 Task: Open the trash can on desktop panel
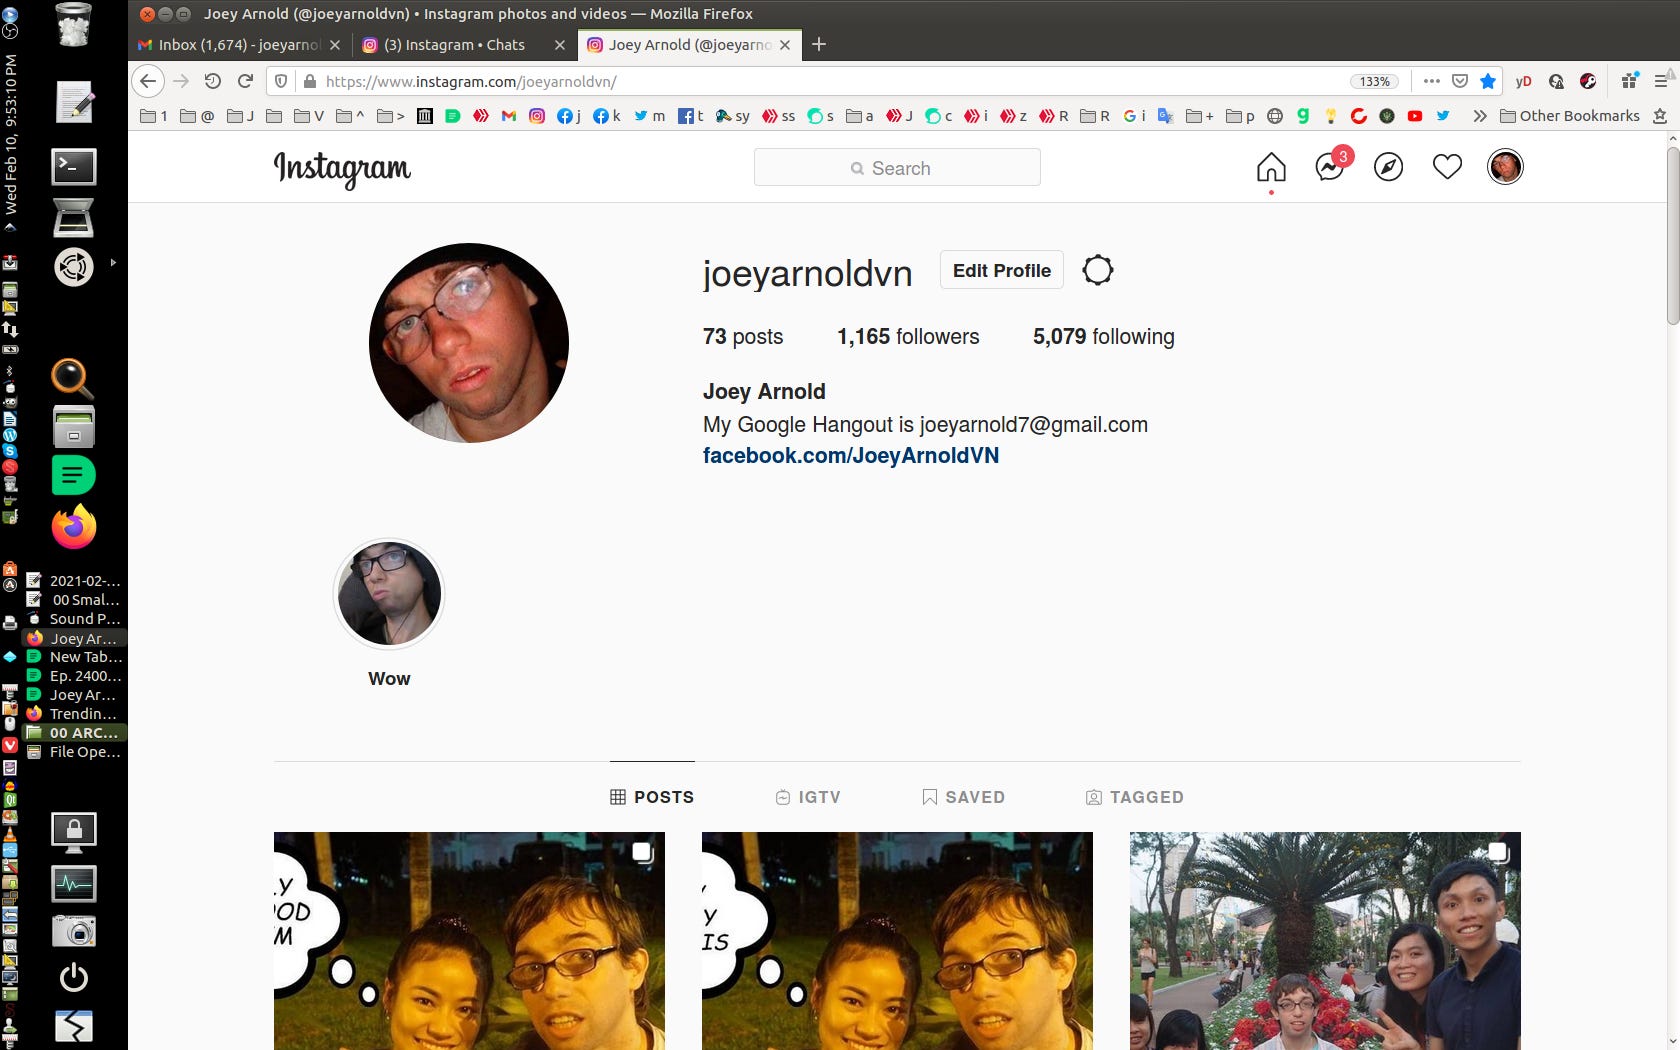click(x=74, y=24)
